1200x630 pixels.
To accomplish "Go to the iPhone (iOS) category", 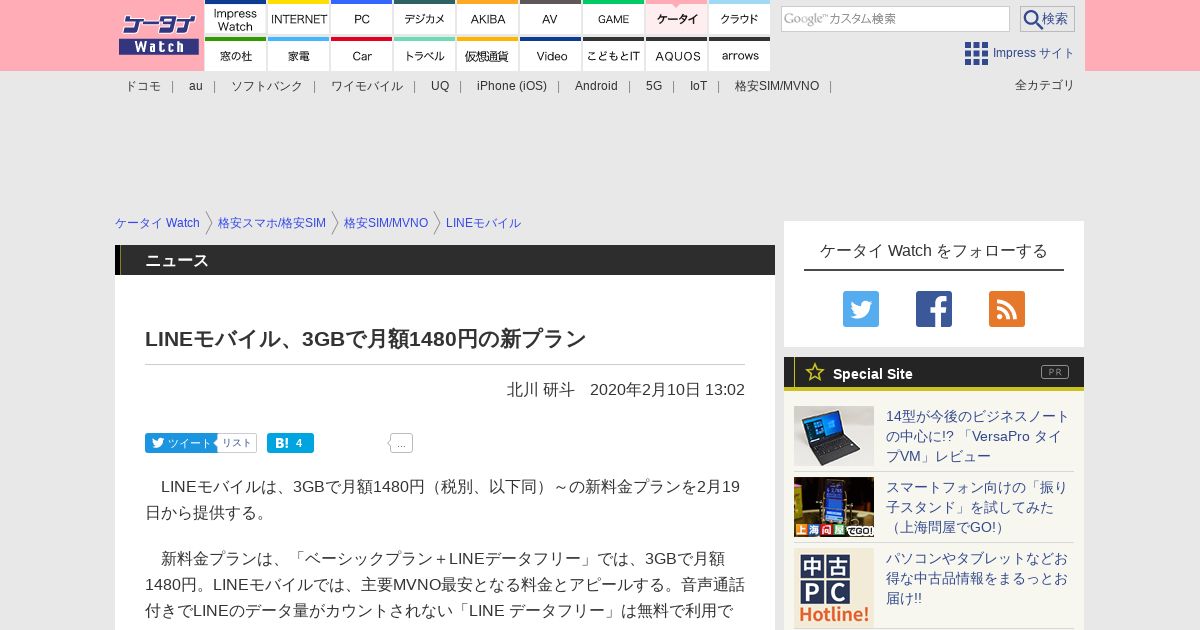I will 512,86.
